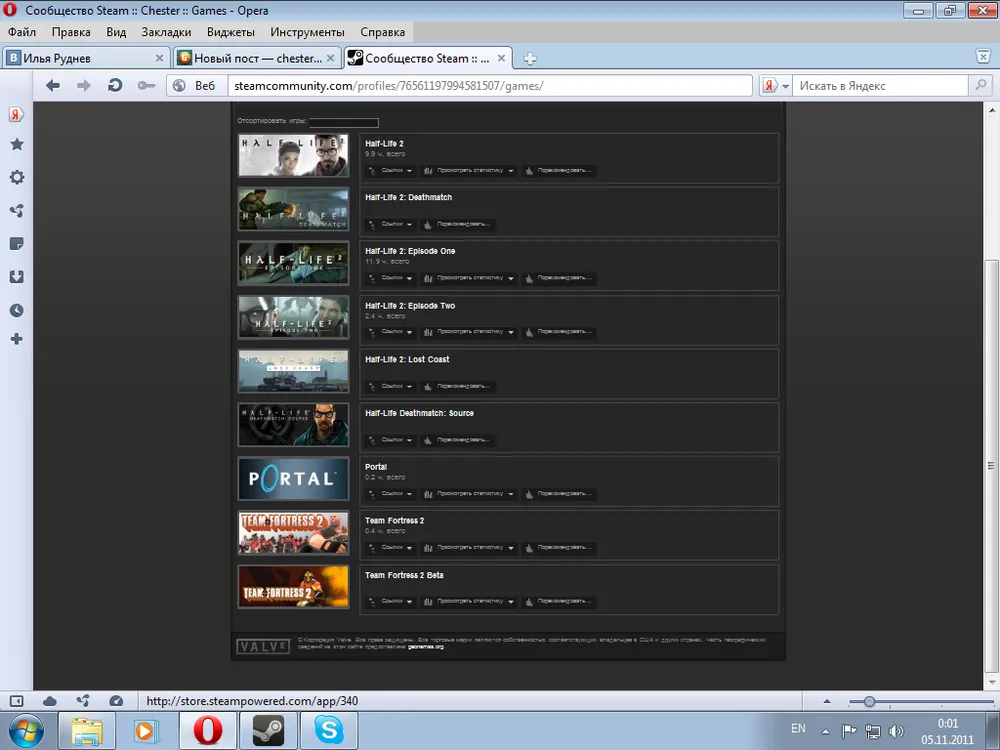The height and width of the screenshot is (750, 1000).
Task: Click the password wand key icon
Action: tap(146, 86)
